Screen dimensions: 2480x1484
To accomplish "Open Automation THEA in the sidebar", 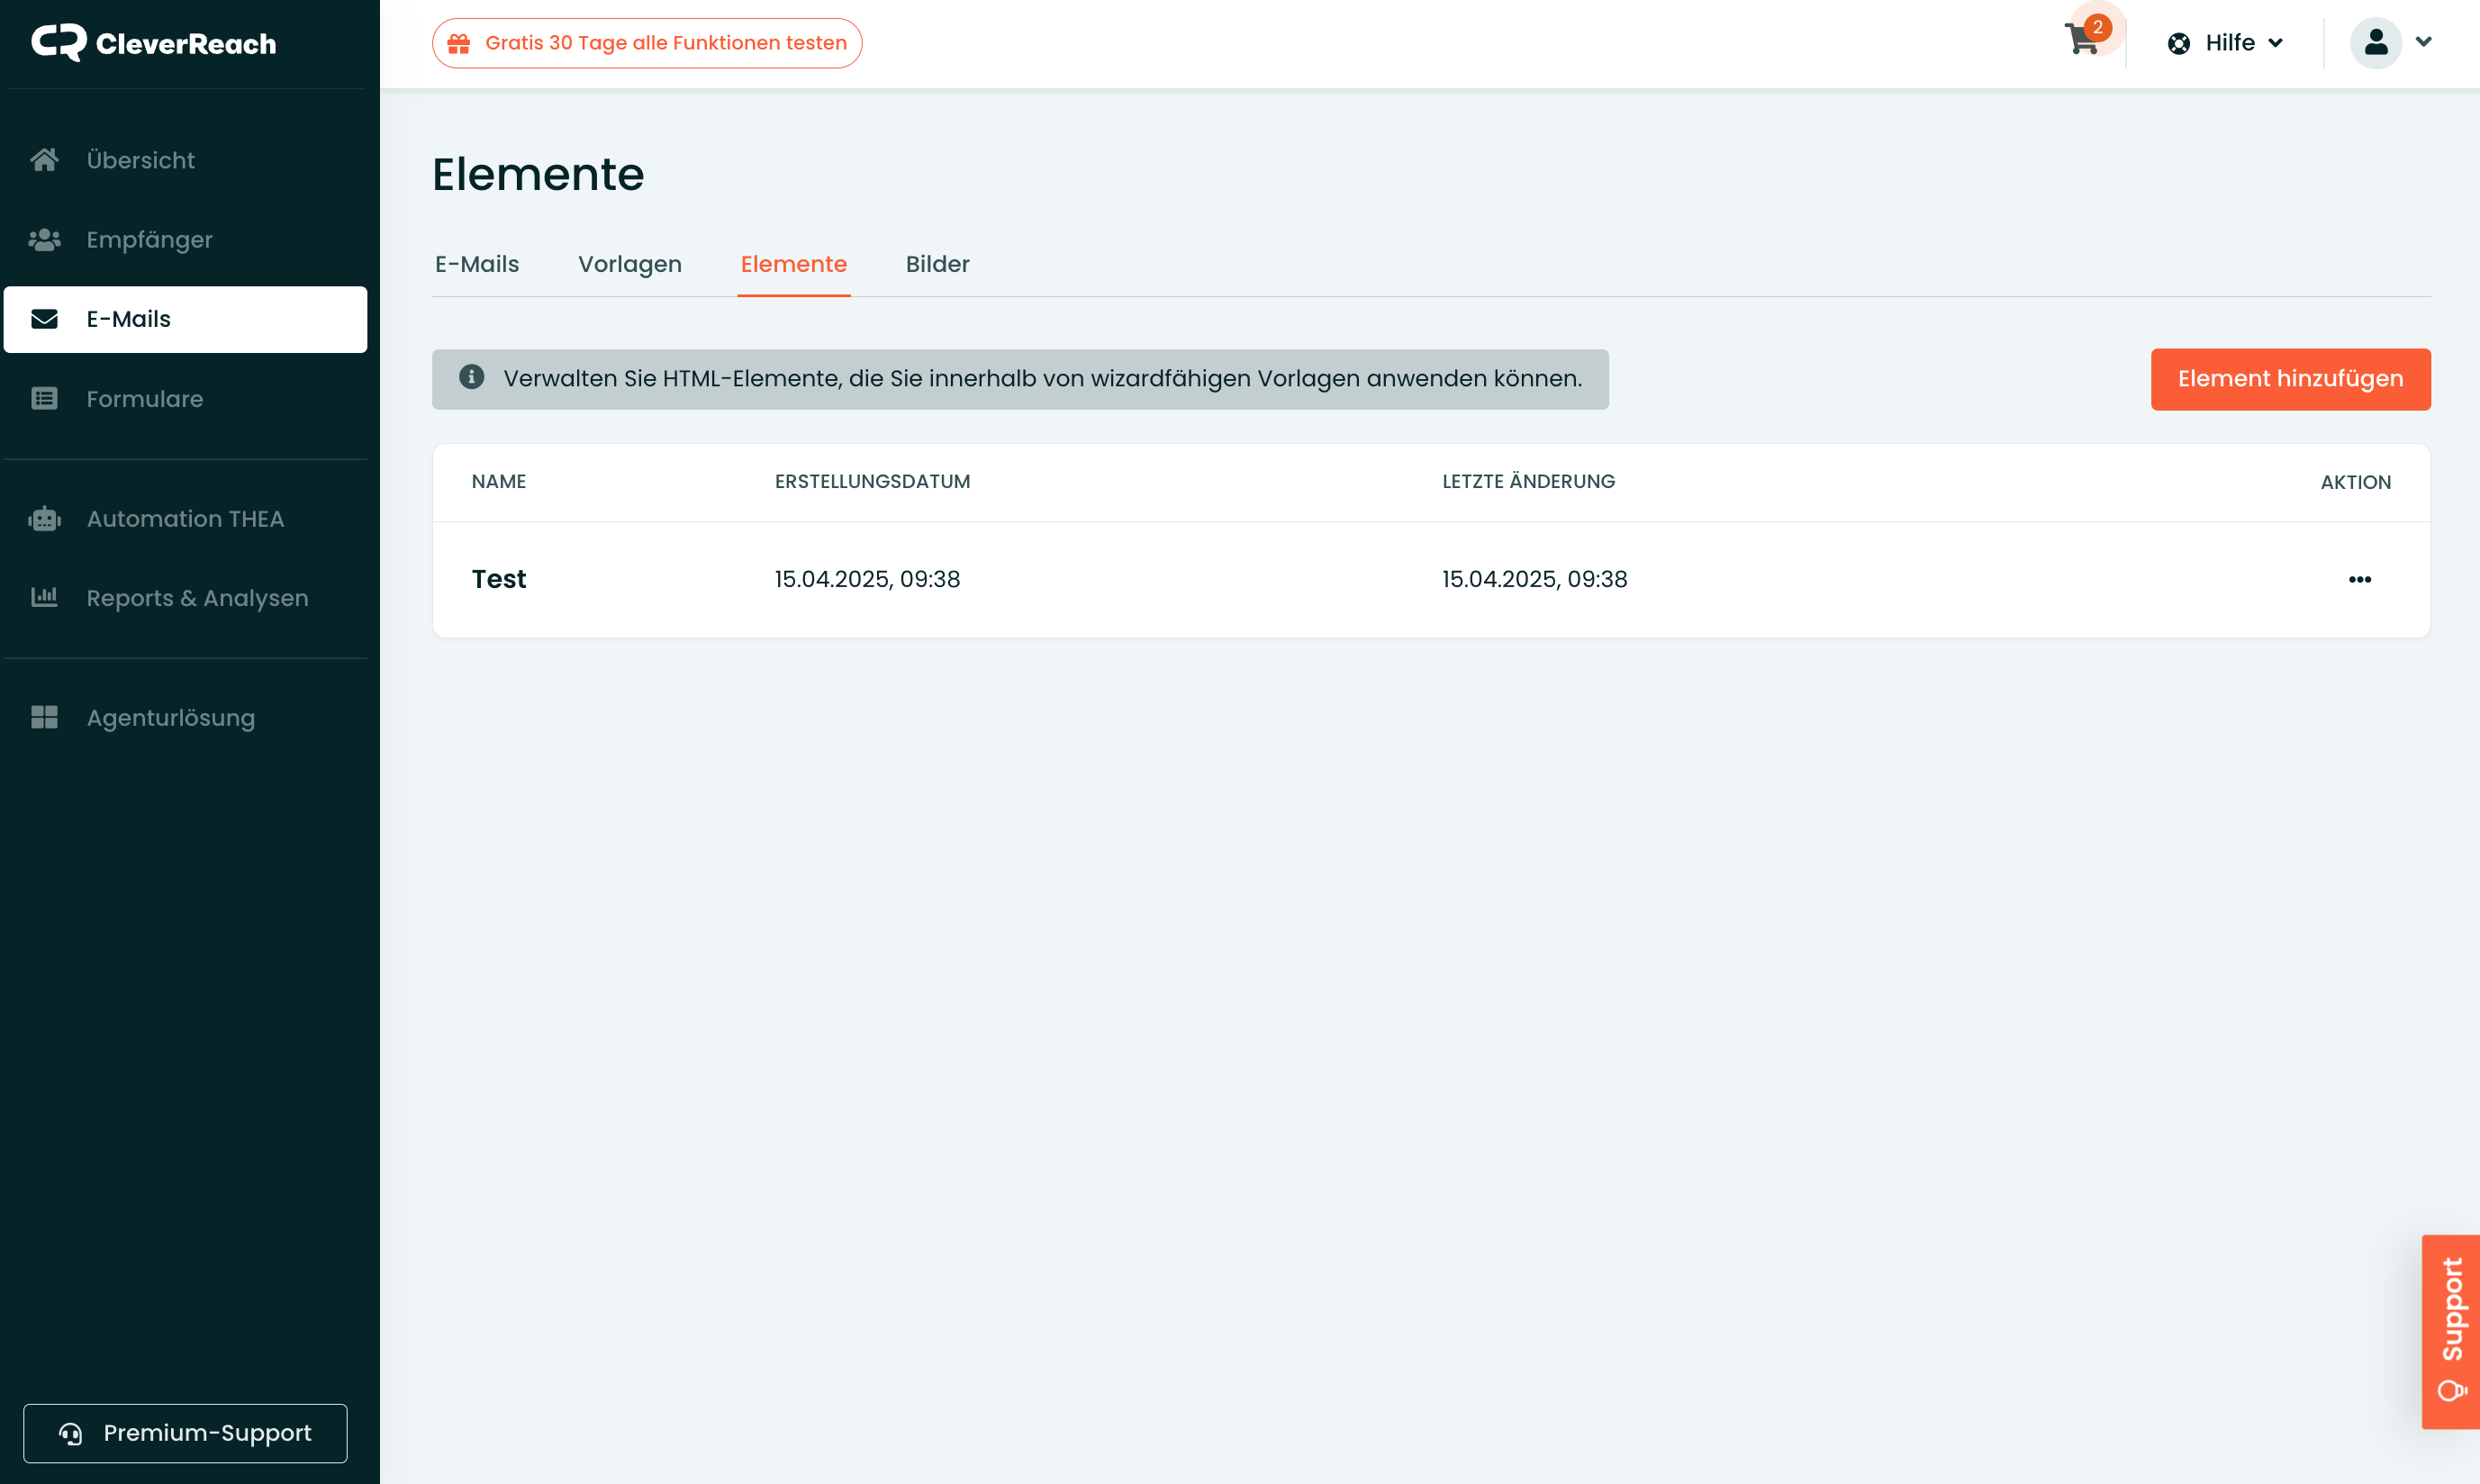I will coord(186,519).
